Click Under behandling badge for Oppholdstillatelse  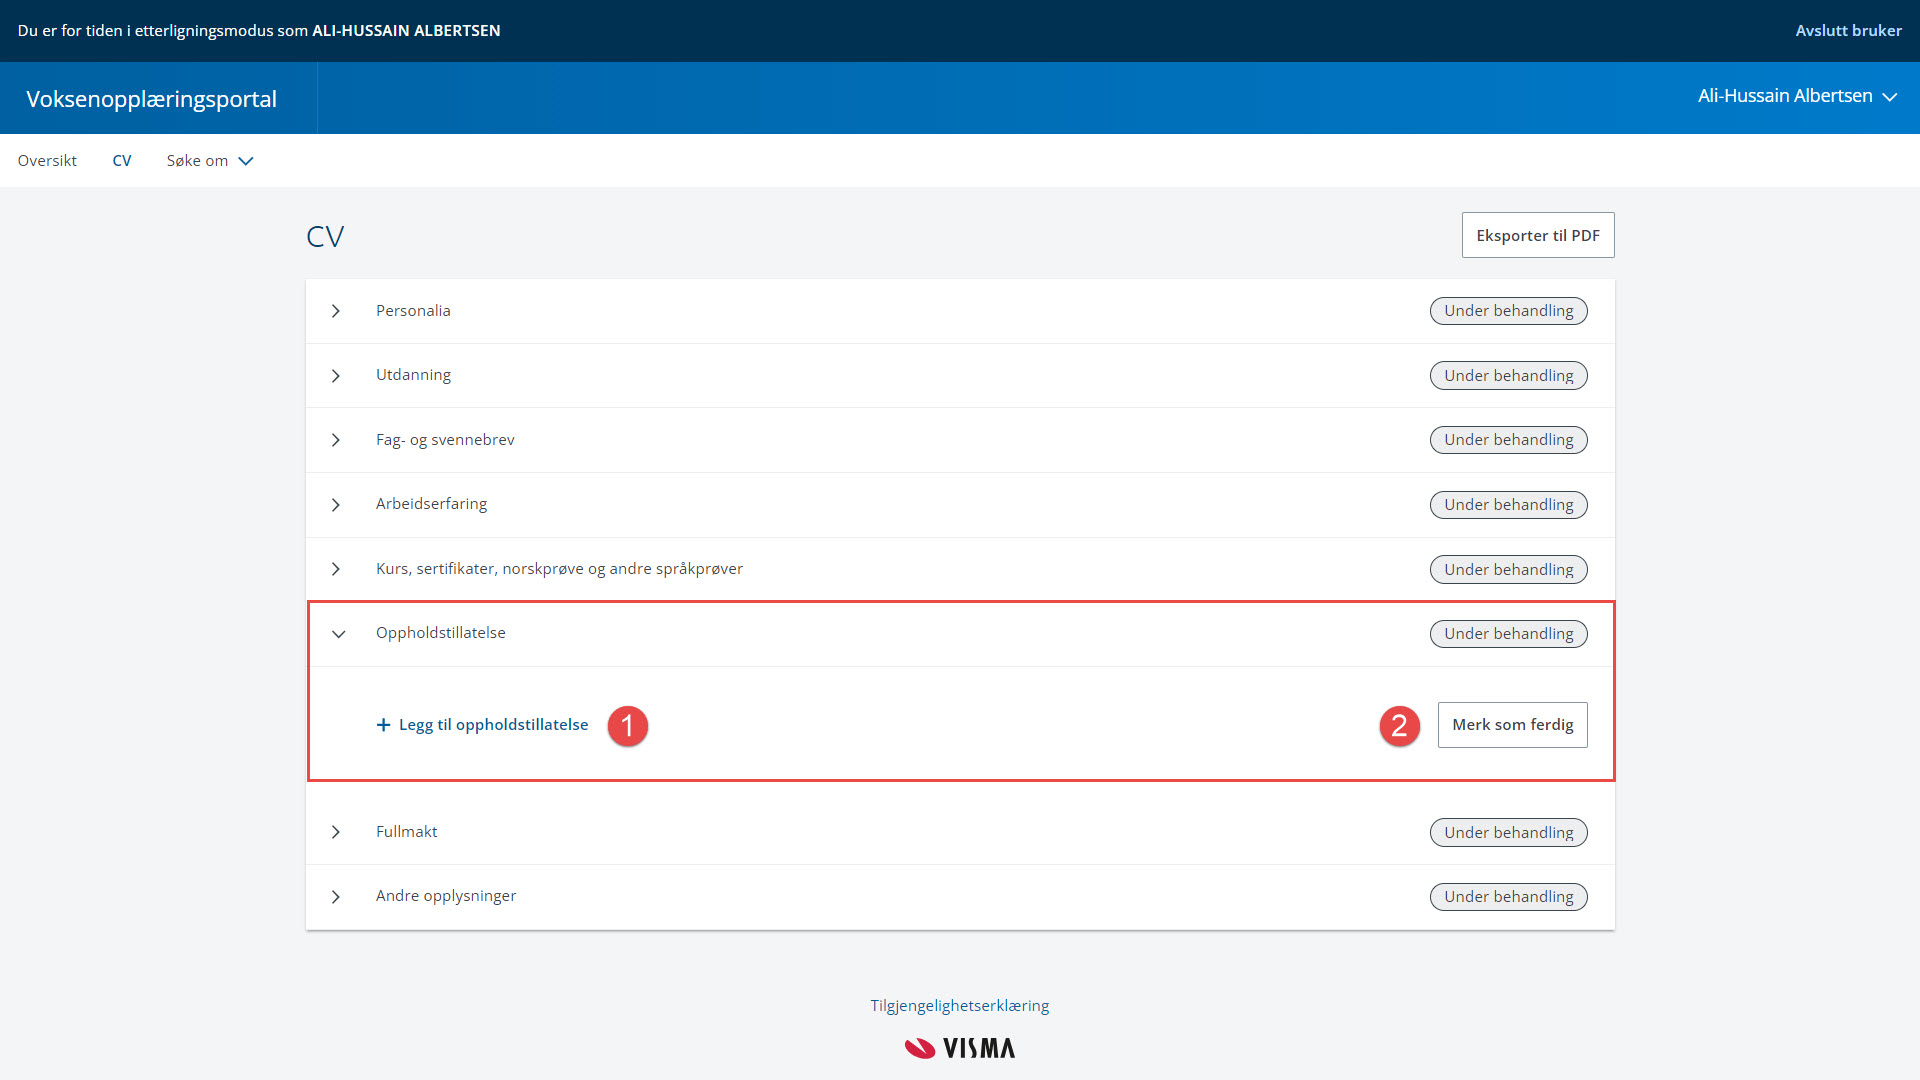1509,634
